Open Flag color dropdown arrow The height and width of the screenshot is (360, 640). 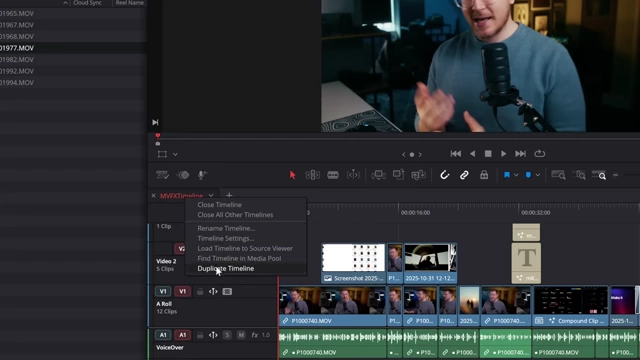click(x=516, y=175)
